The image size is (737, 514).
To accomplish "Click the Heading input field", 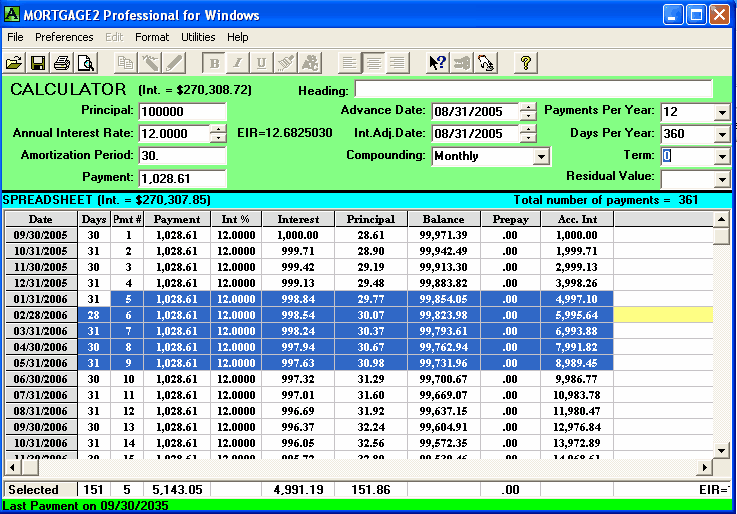I will [533, 90].
